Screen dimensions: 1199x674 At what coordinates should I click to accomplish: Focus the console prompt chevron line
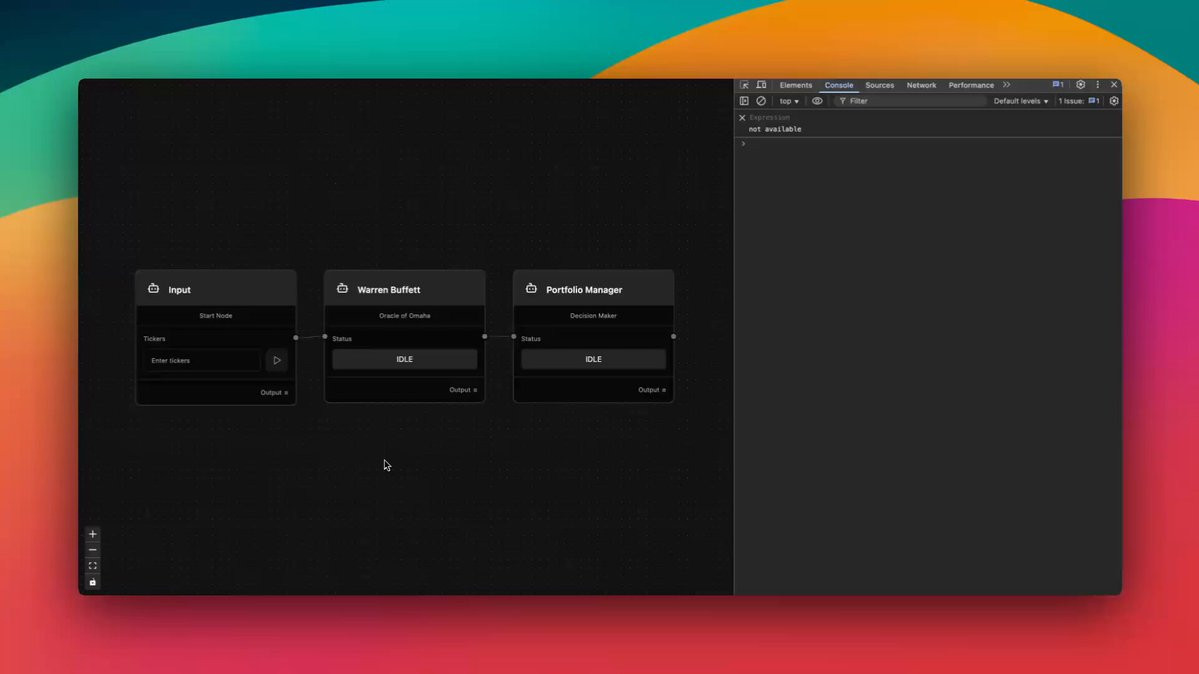(x=928, y=144)
